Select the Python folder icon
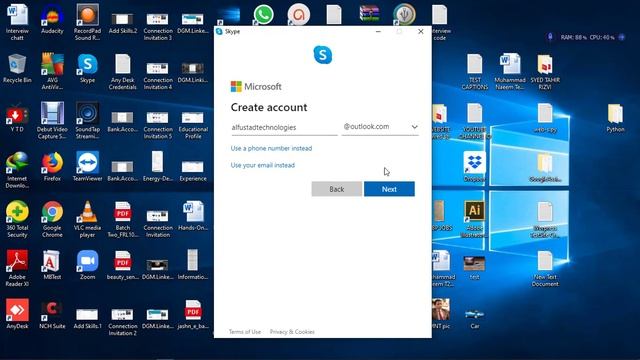The image size is (640, 360). coord(615,118)
